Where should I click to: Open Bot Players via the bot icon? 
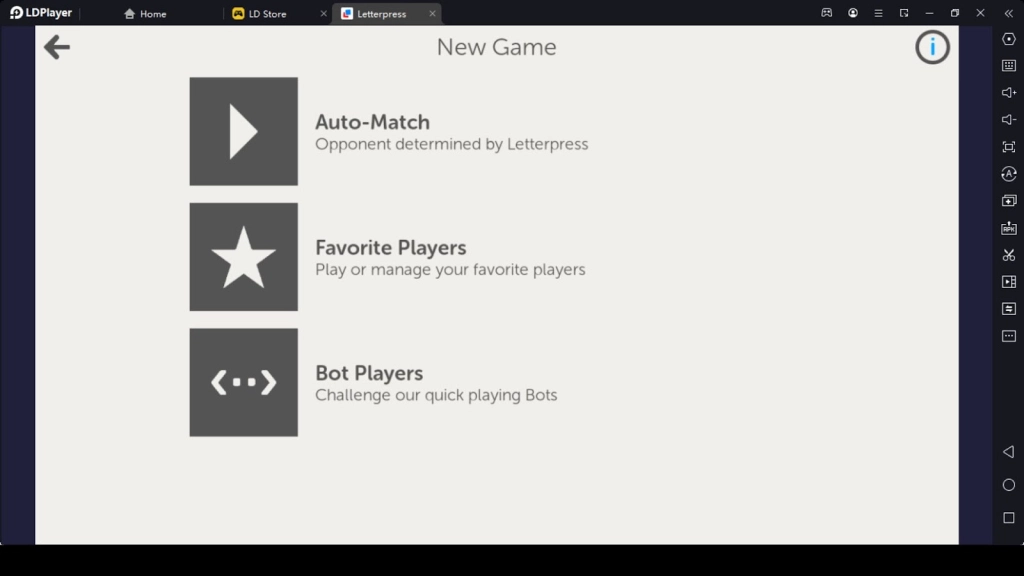pyautogui.click(x=244, y=382)
